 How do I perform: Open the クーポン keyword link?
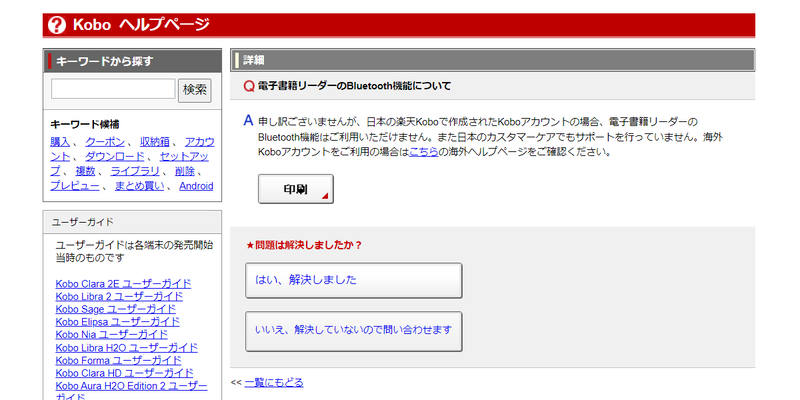tap(105, 142)
